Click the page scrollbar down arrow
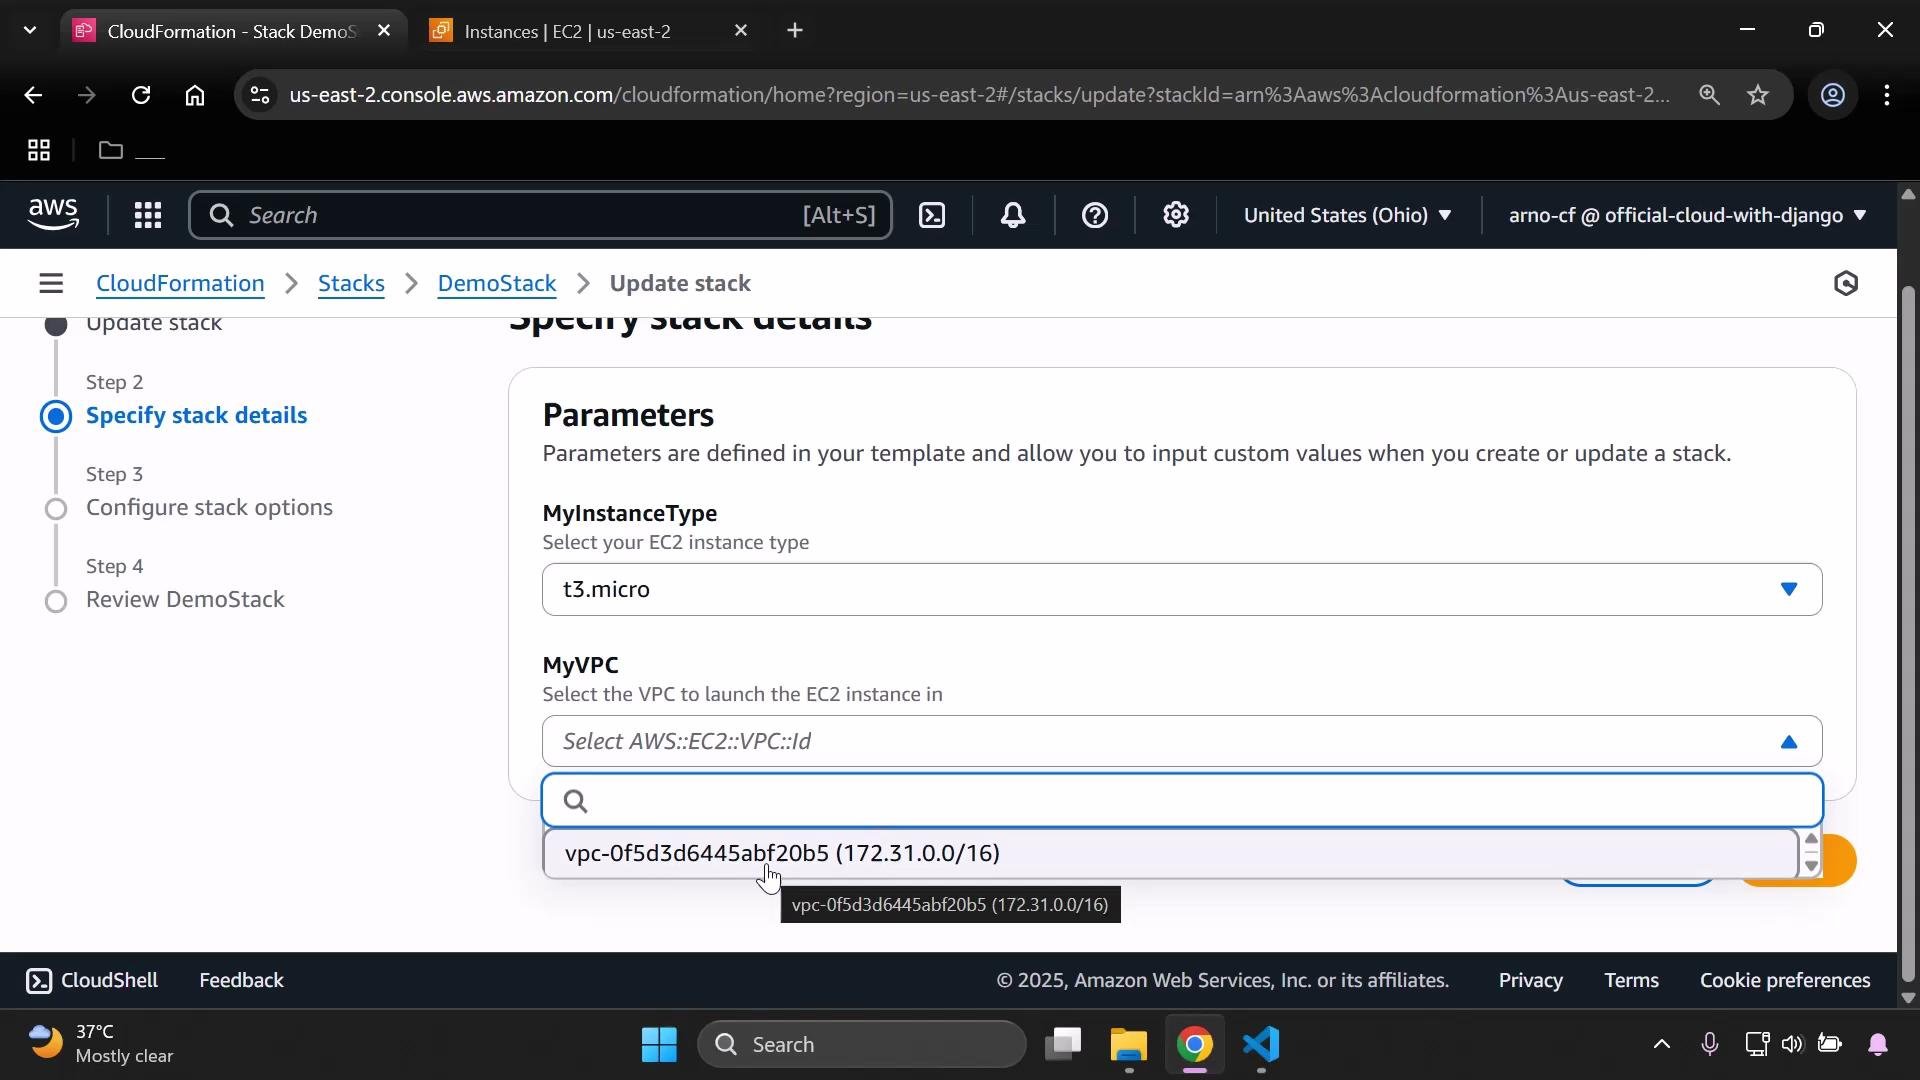1920x1080 pixels. (1908, 998)
